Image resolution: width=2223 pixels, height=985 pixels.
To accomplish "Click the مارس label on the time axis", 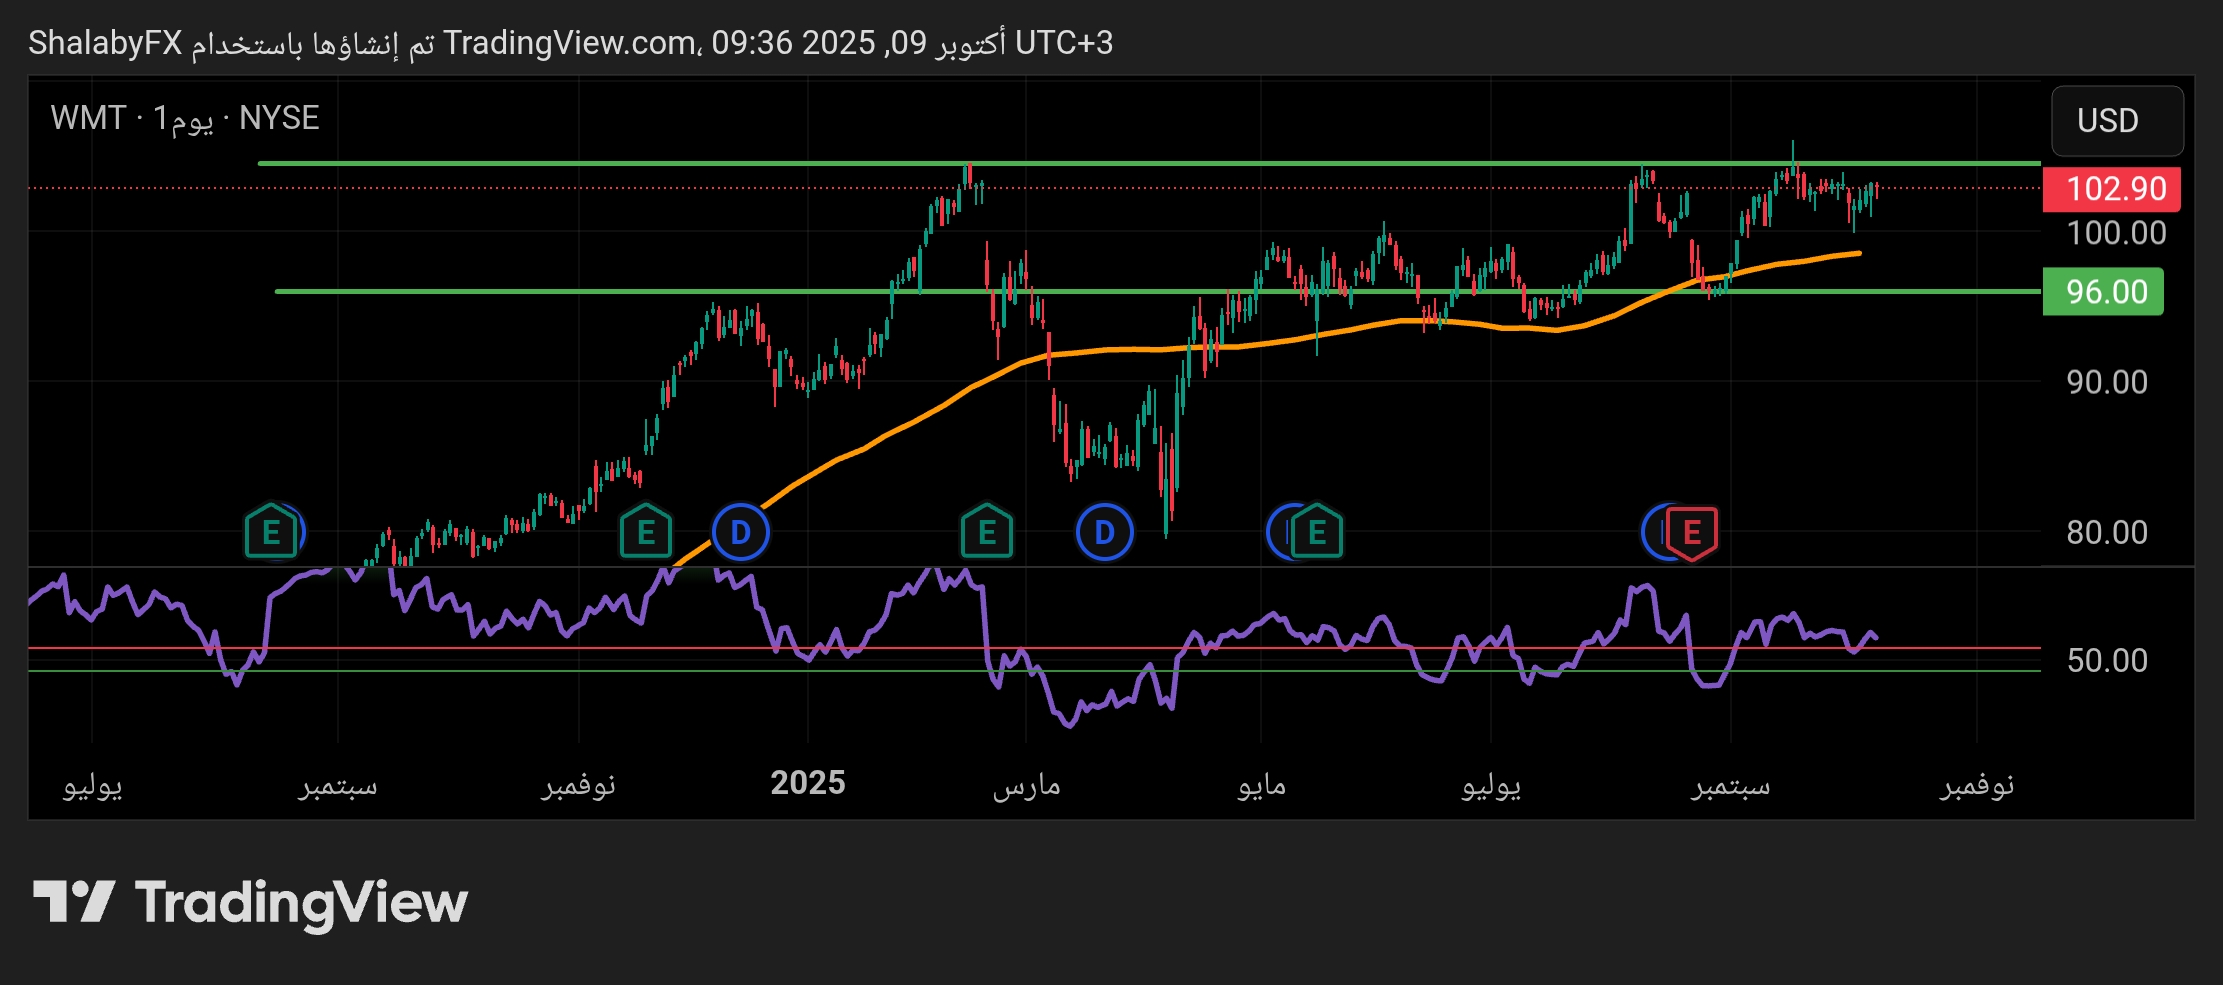I will (1026, 785).
